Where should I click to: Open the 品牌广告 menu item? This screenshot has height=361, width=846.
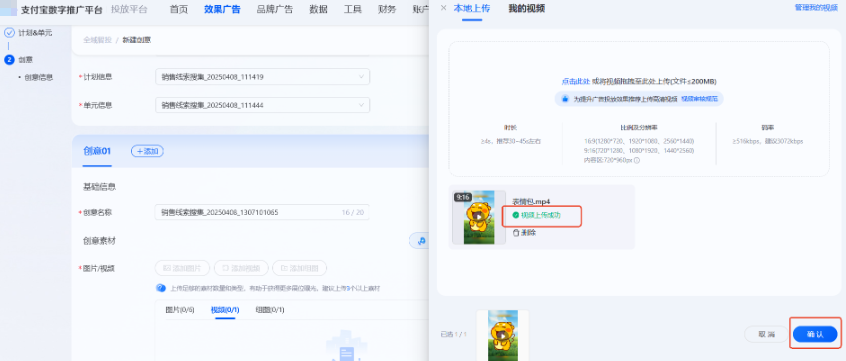click(x=275, y=9)
